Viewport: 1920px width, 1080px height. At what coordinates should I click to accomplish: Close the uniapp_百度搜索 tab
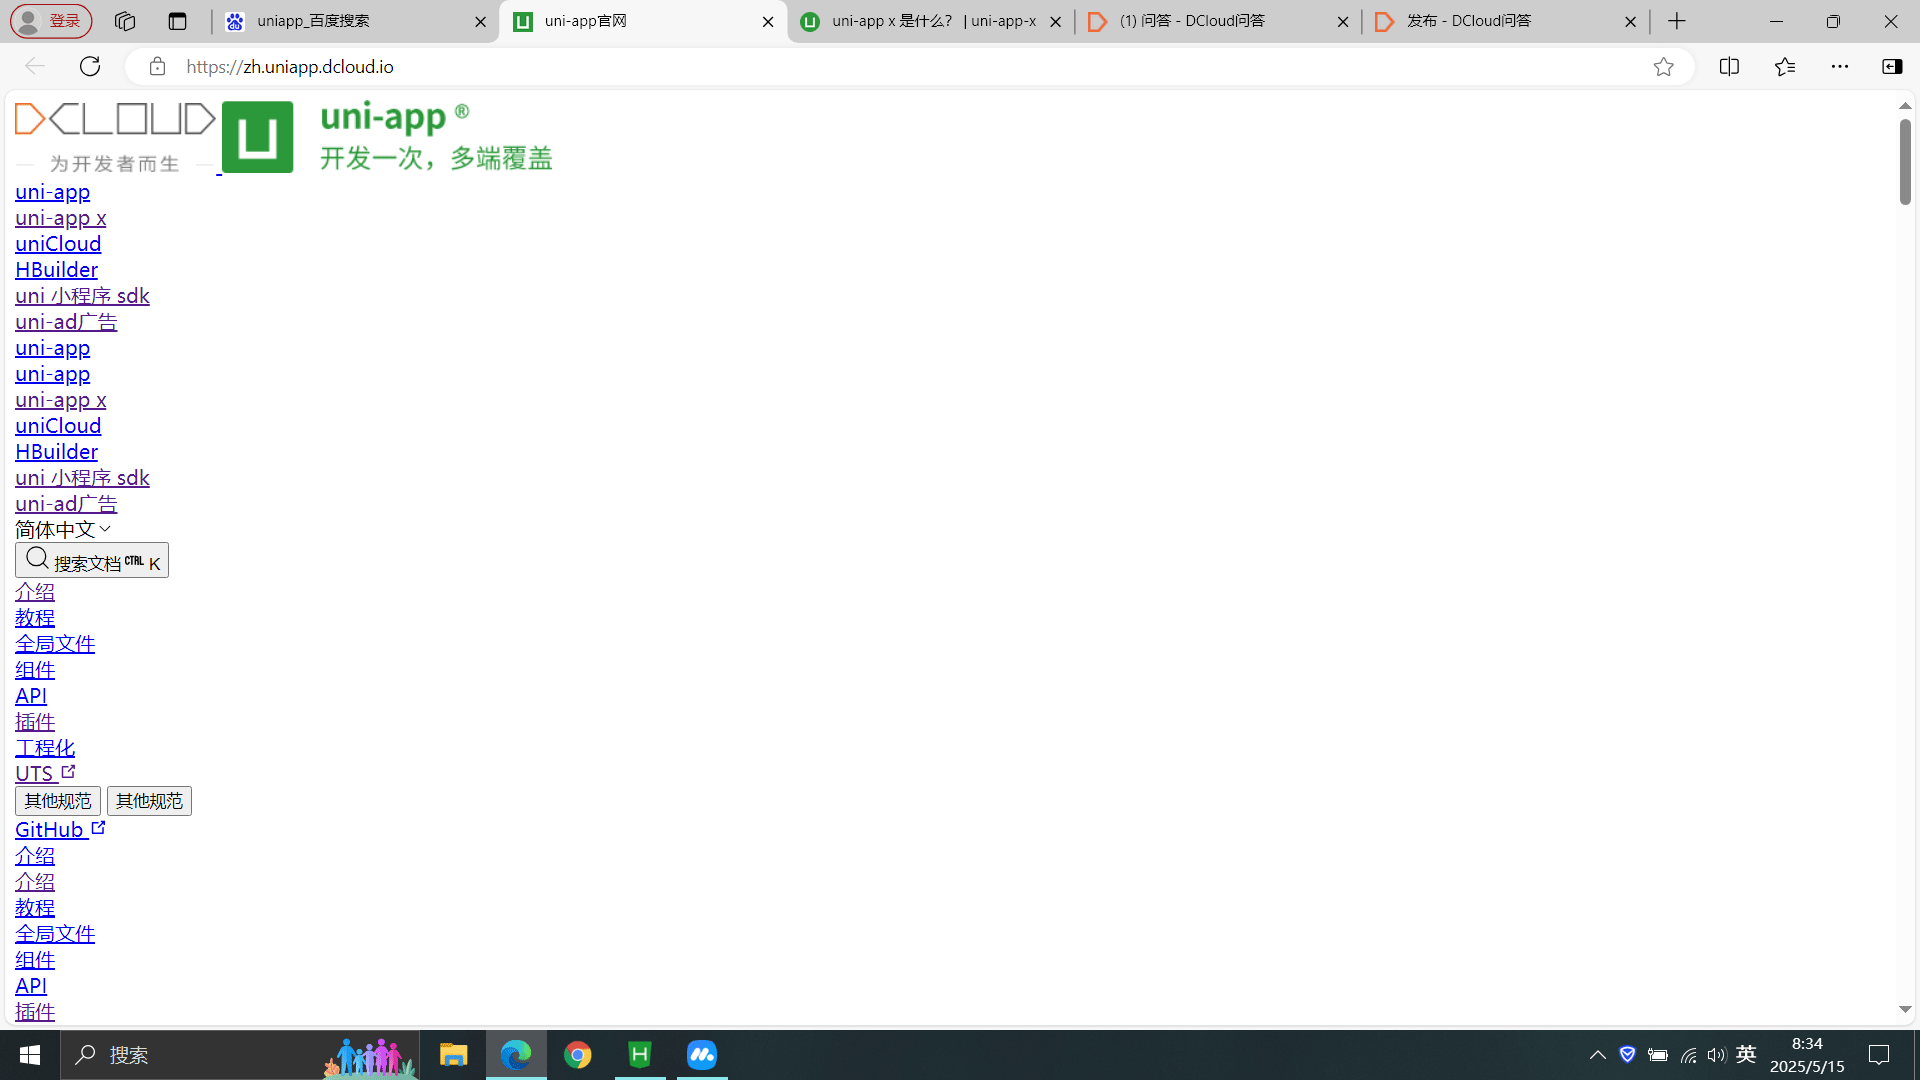pos(480,21)
